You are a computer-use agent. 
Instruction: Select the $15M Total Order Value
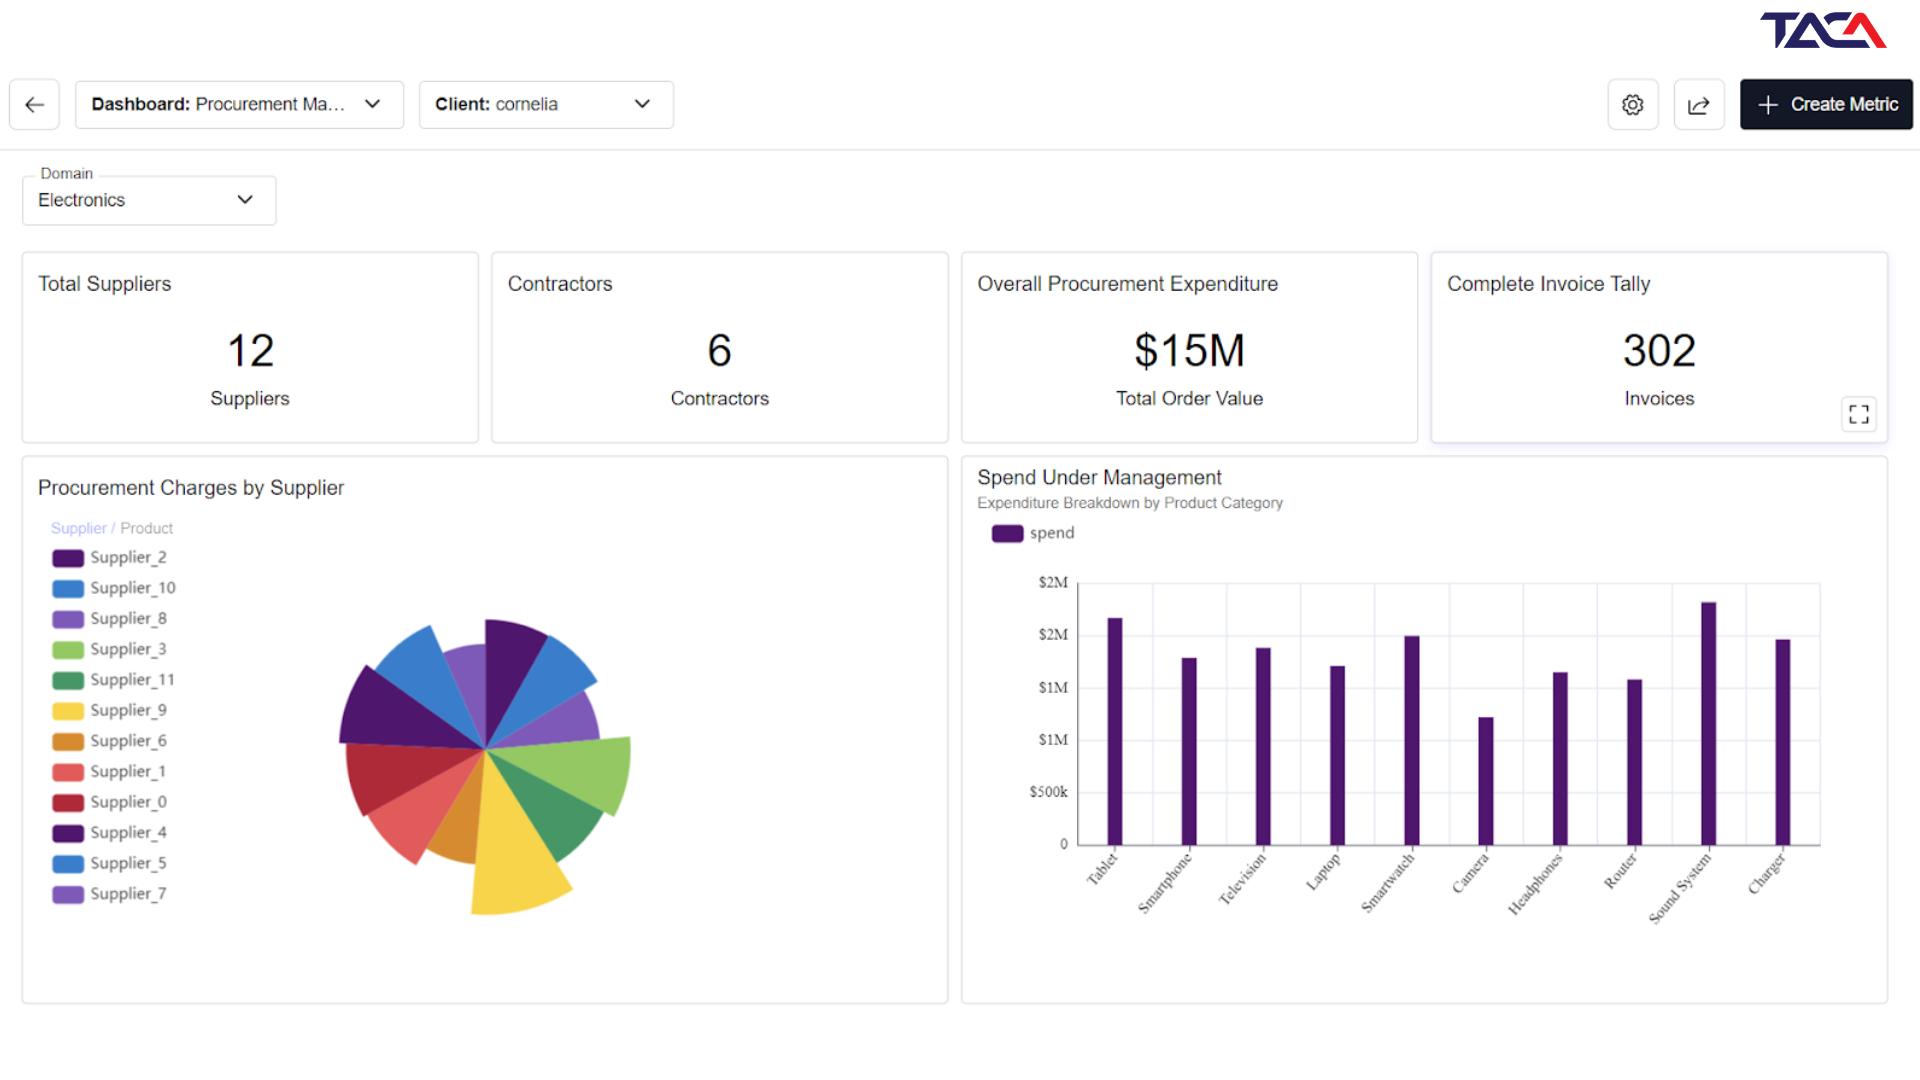point(1189,351)
